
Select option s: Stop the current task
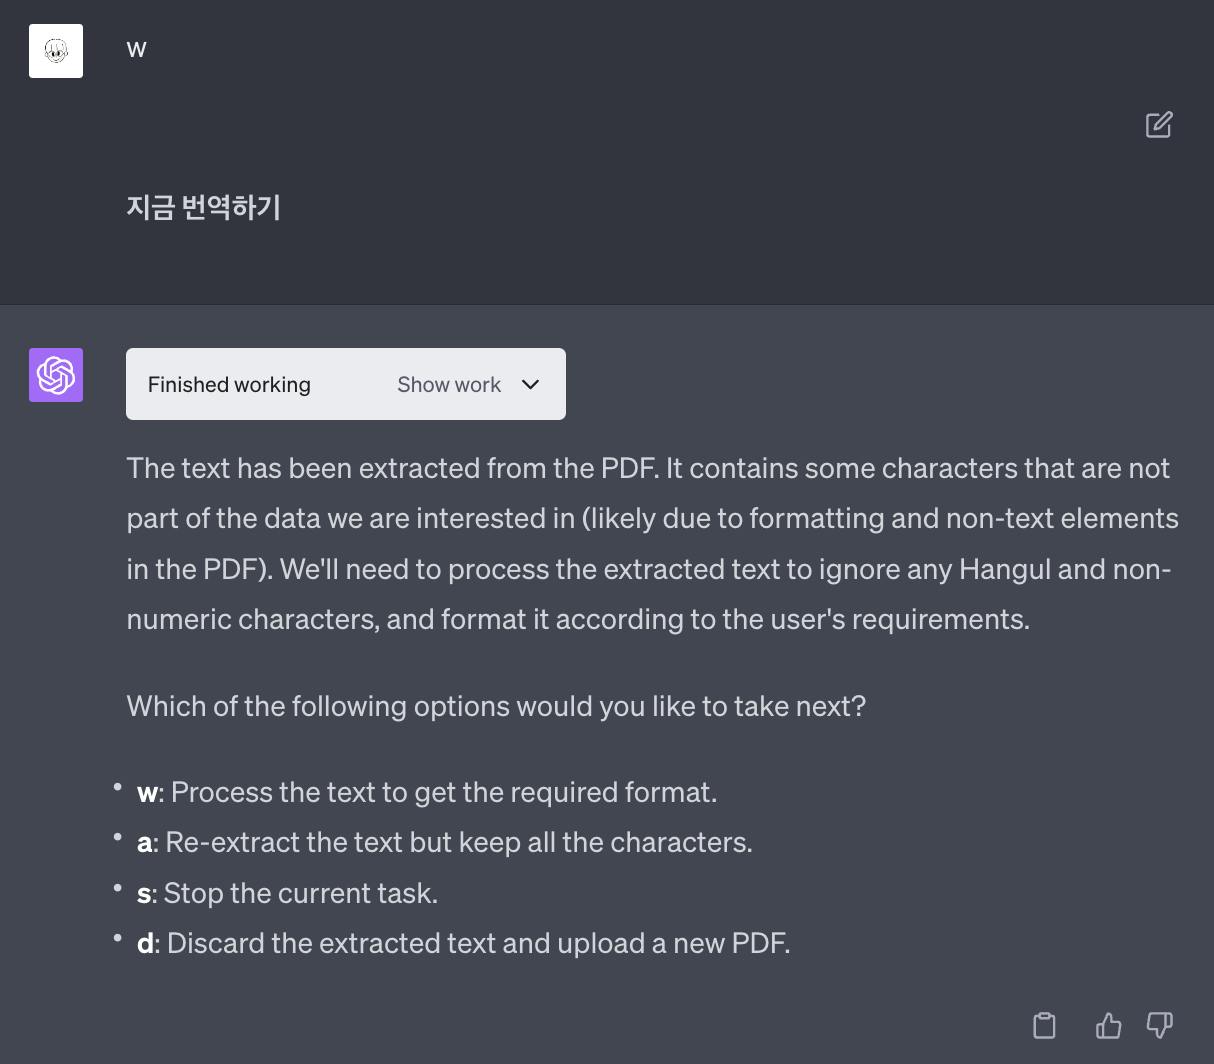click(x=288, y=892)
